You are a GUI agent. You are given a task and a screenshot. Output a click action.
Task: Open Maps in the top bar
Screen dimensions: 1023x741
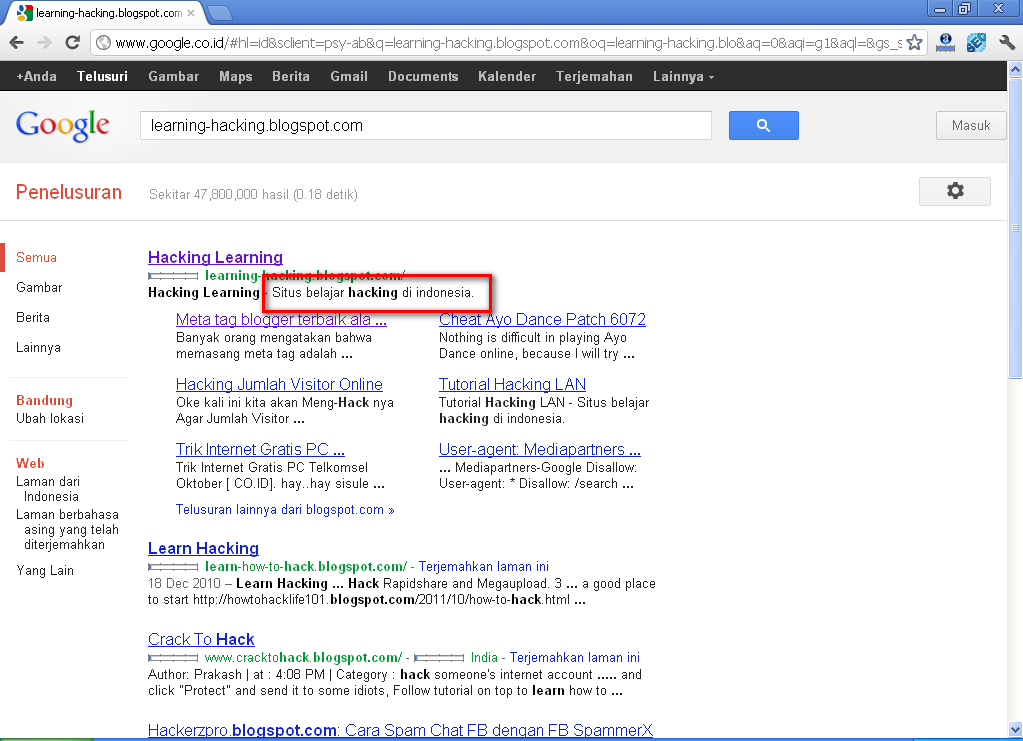pos(236,76)
